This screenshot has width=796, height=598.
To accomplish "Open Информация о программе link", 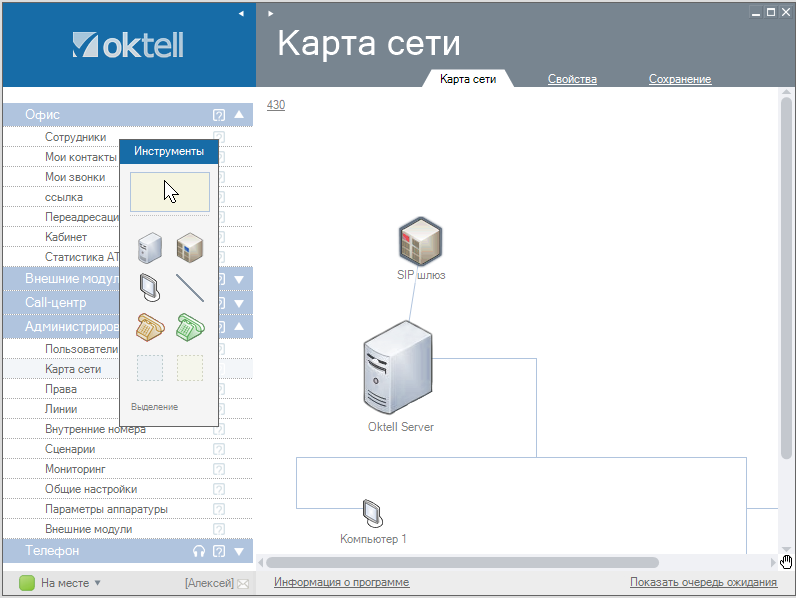I will 341,582.
